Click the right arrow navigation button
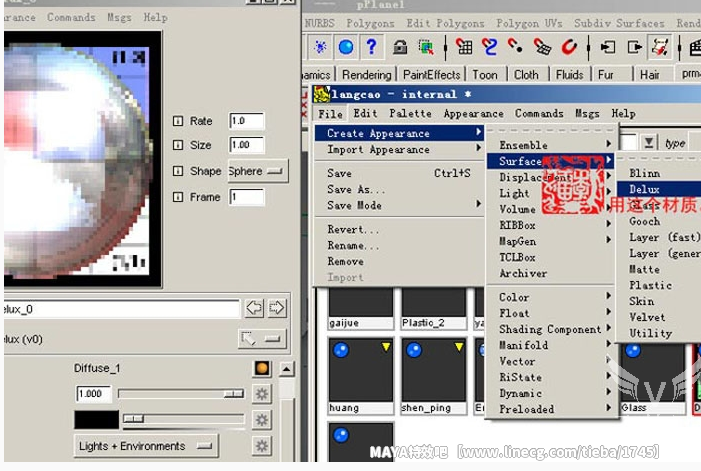This screenshot has height=471, width=701. coord(277,308)
